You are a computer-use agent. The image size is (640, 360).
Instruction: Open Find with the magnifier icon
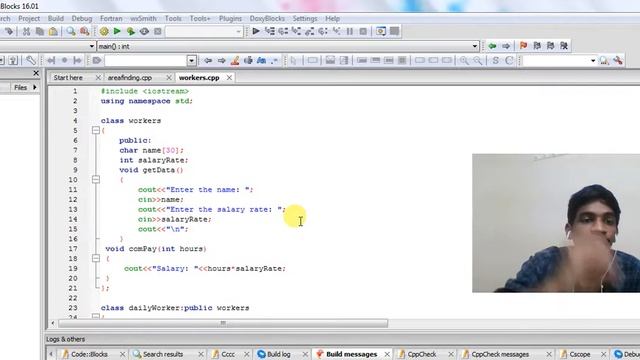(x=71, y=31)
